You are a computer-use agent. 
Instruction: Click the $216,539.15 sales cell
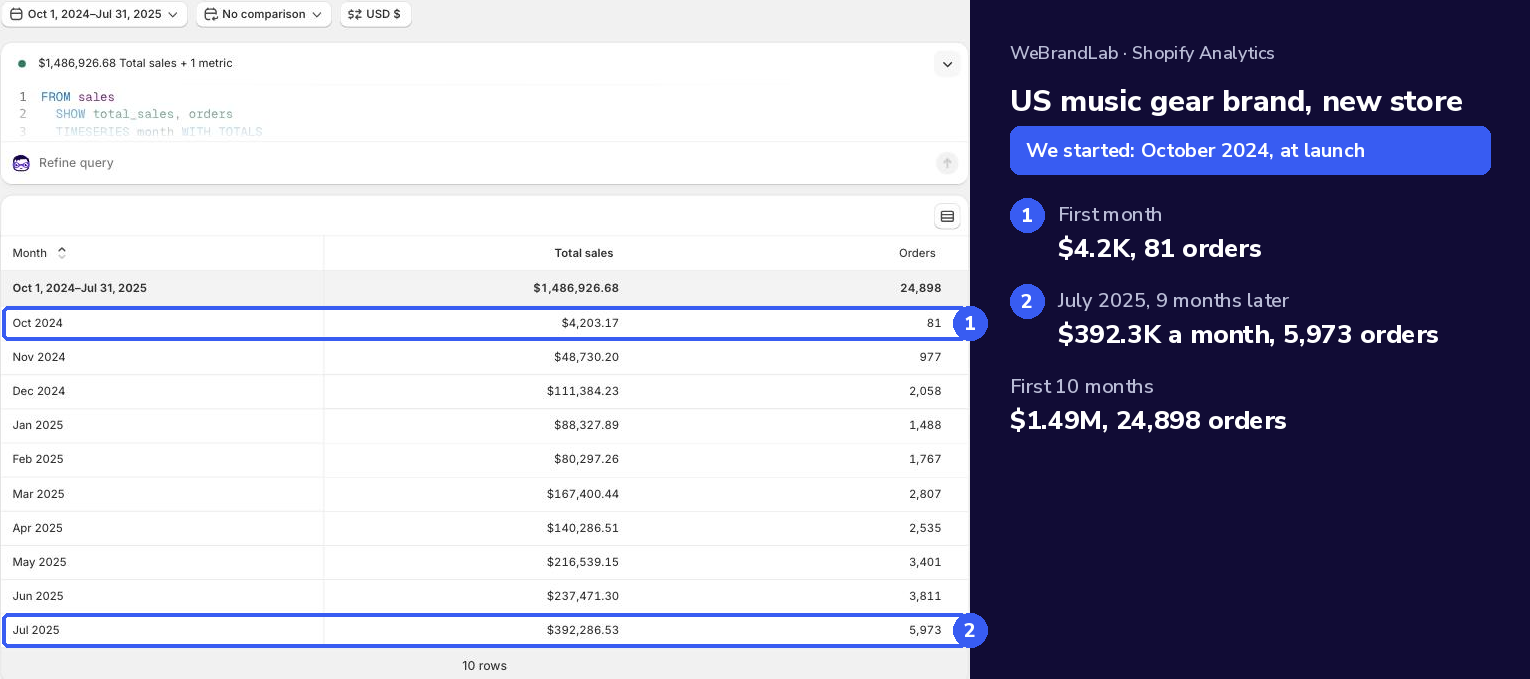click(x=583, y=562)
